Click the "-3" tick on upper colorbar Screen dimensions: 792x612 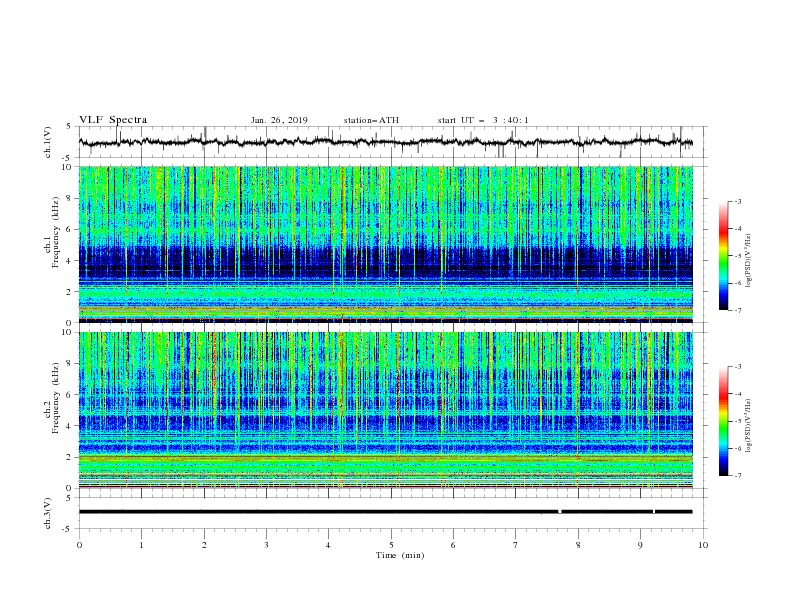(x=737, y=201)
